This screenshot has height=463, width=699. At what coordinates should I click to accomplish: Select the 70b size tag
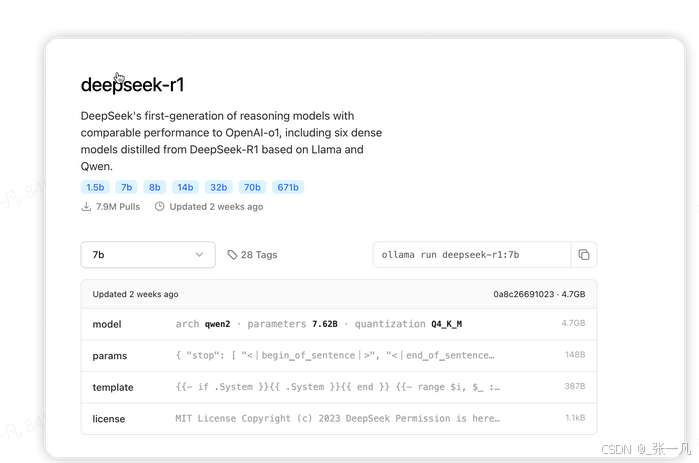[252, 187]
